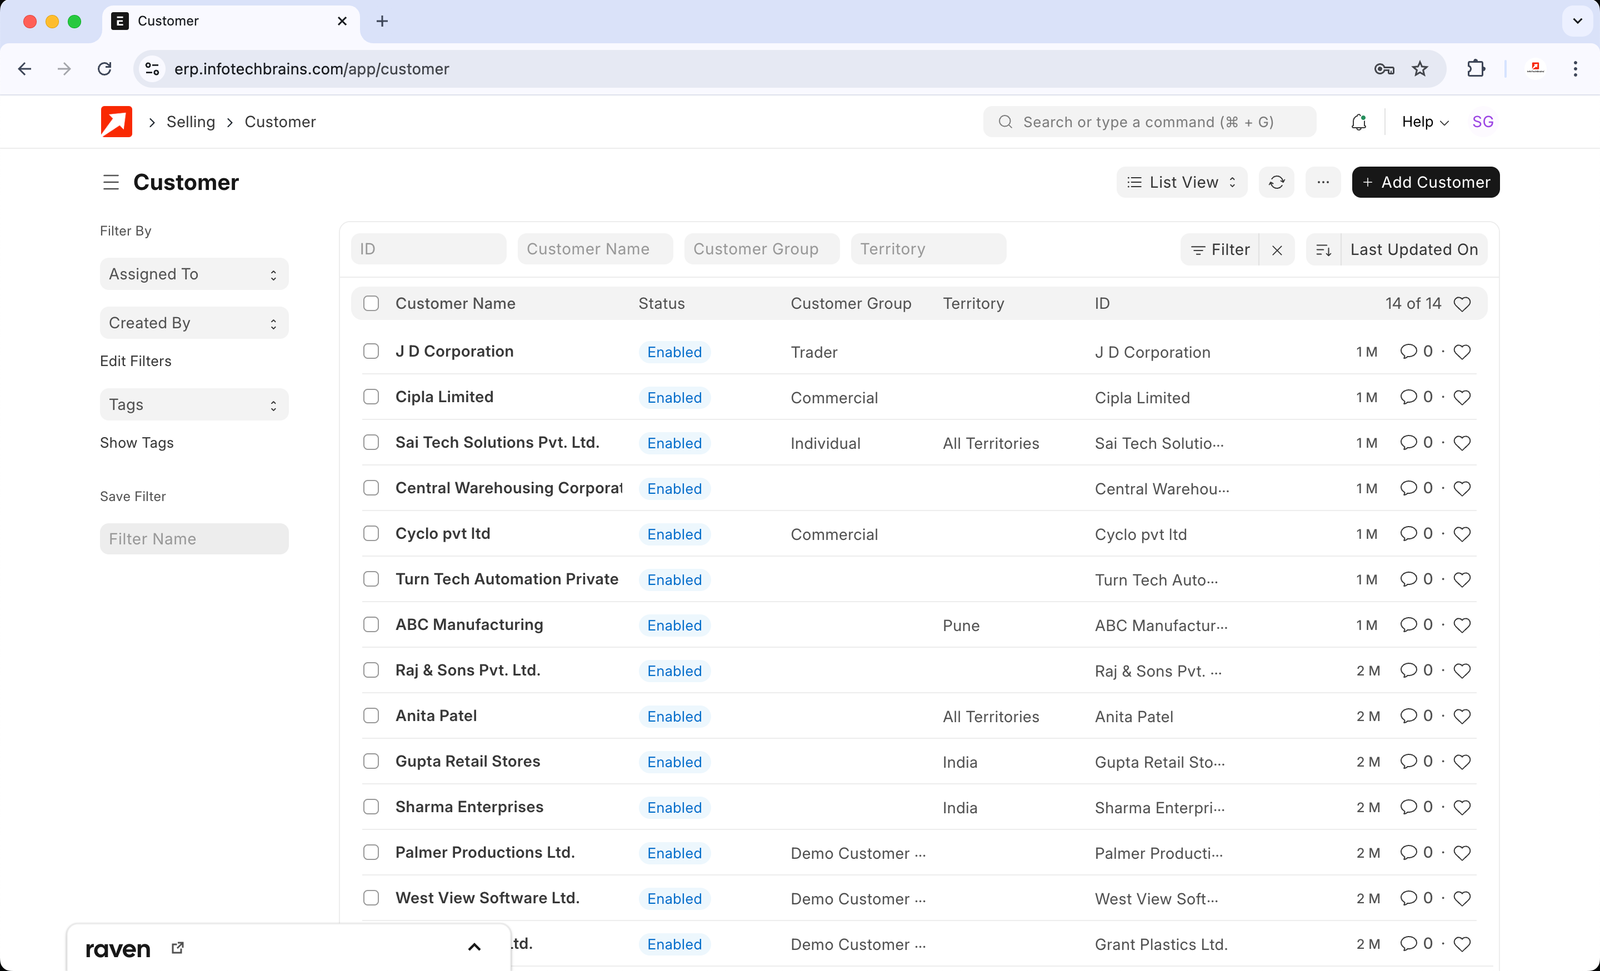Viewport: 1600px width, 971px height.
Task: Clear filters with the X icon
Action: pos(1277,250)
